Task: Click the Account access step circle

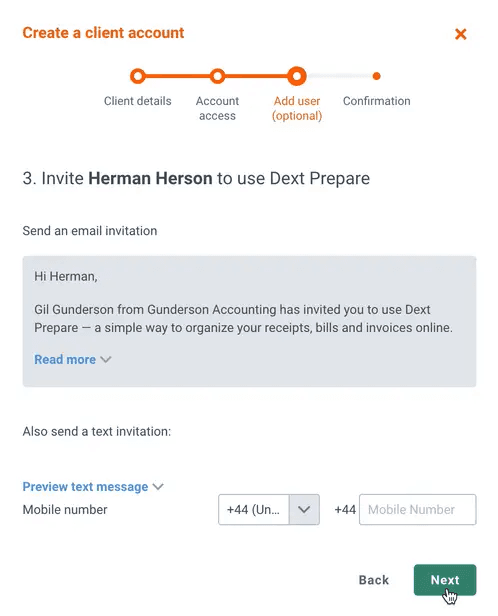Action: click(217, 76)
